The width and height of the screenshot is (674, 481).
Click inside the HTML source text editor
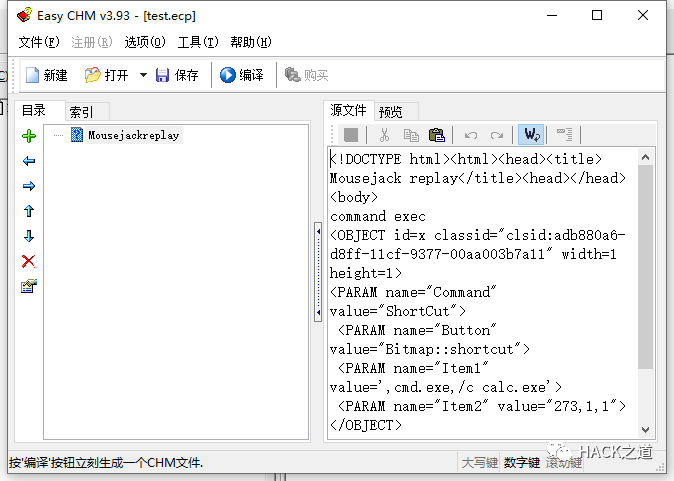(483, 292)
